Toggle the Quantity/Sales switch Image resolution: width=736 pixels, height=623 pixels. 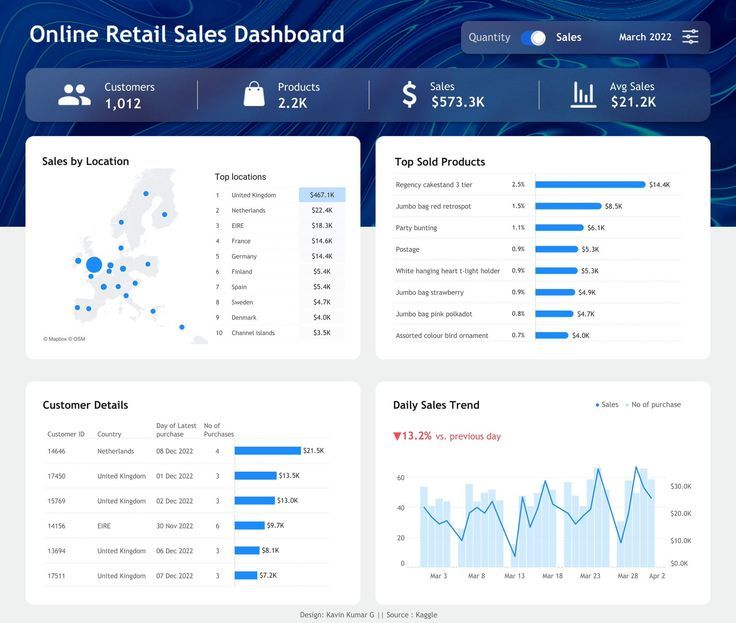(x=533, y=38)
